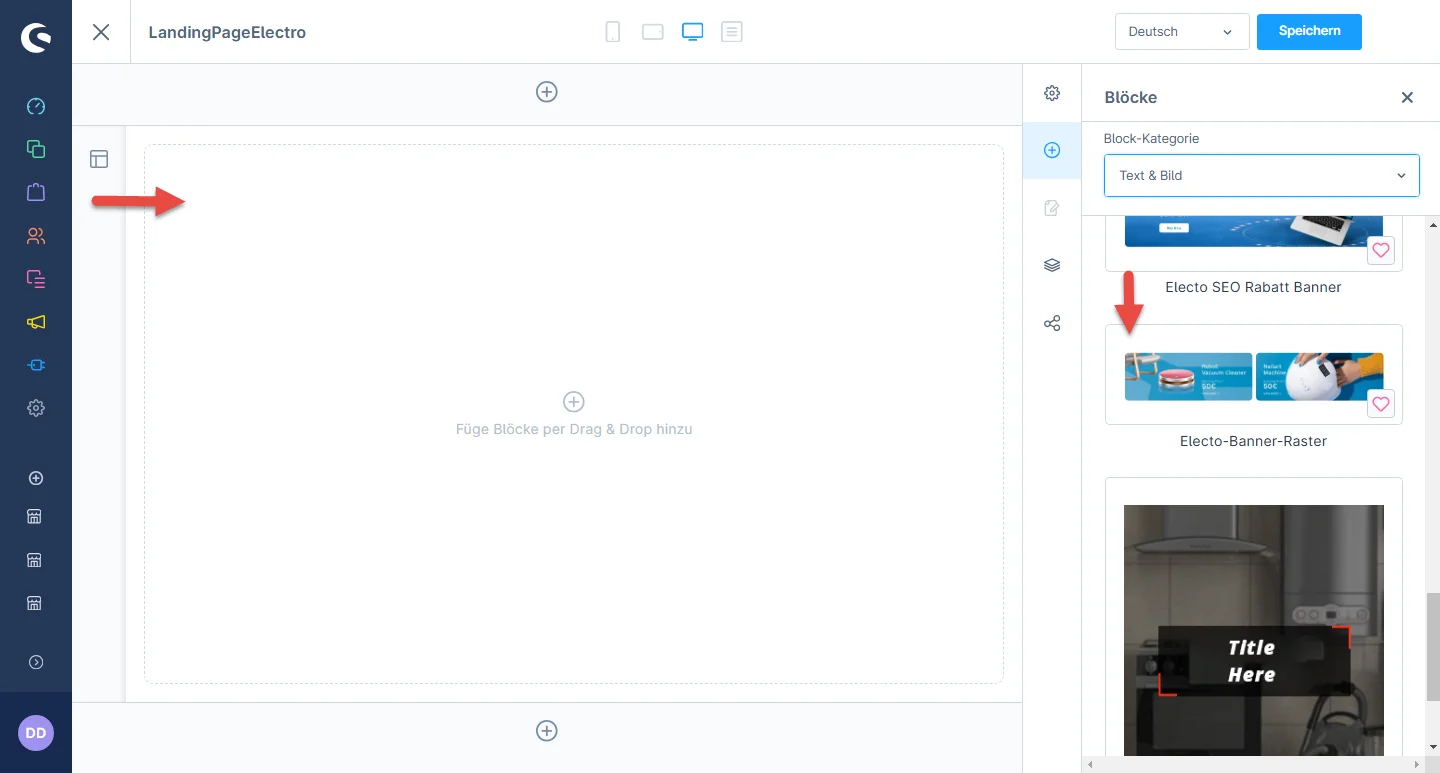Open the Marketing megaphone icon
Viewport: 1440px width, 773px height.
pyautogui.click(x=36, y=322)
